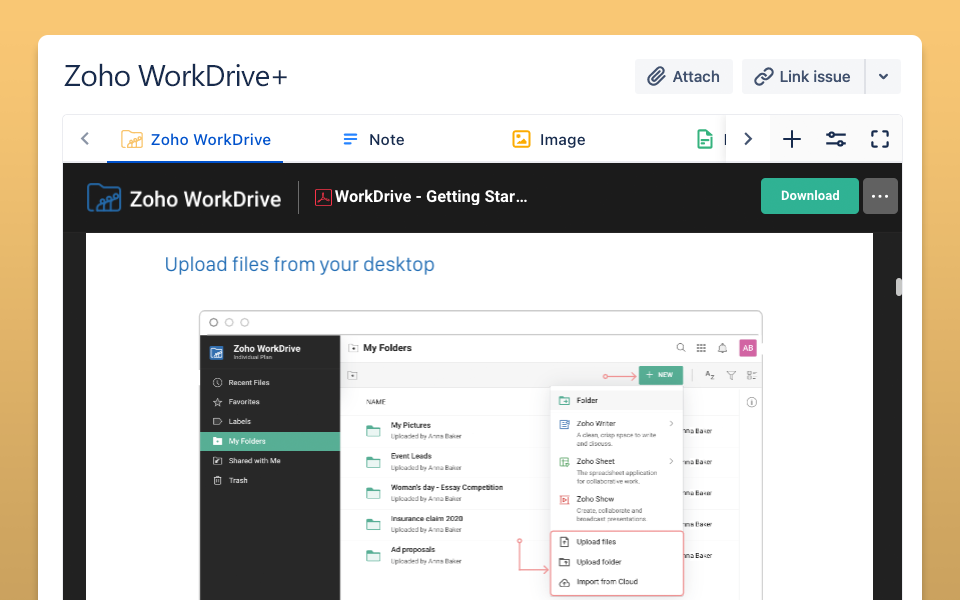Open the Note tab
This screenshot has width=960, height=600.
pos(373,140)
